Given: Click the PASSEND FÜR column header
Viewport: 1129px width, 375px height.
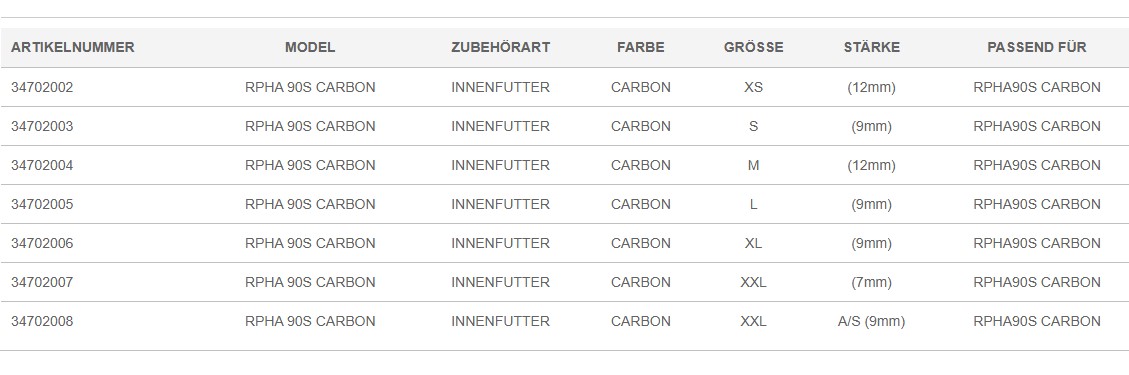Looking at the screenshot, I should 1037,48.
